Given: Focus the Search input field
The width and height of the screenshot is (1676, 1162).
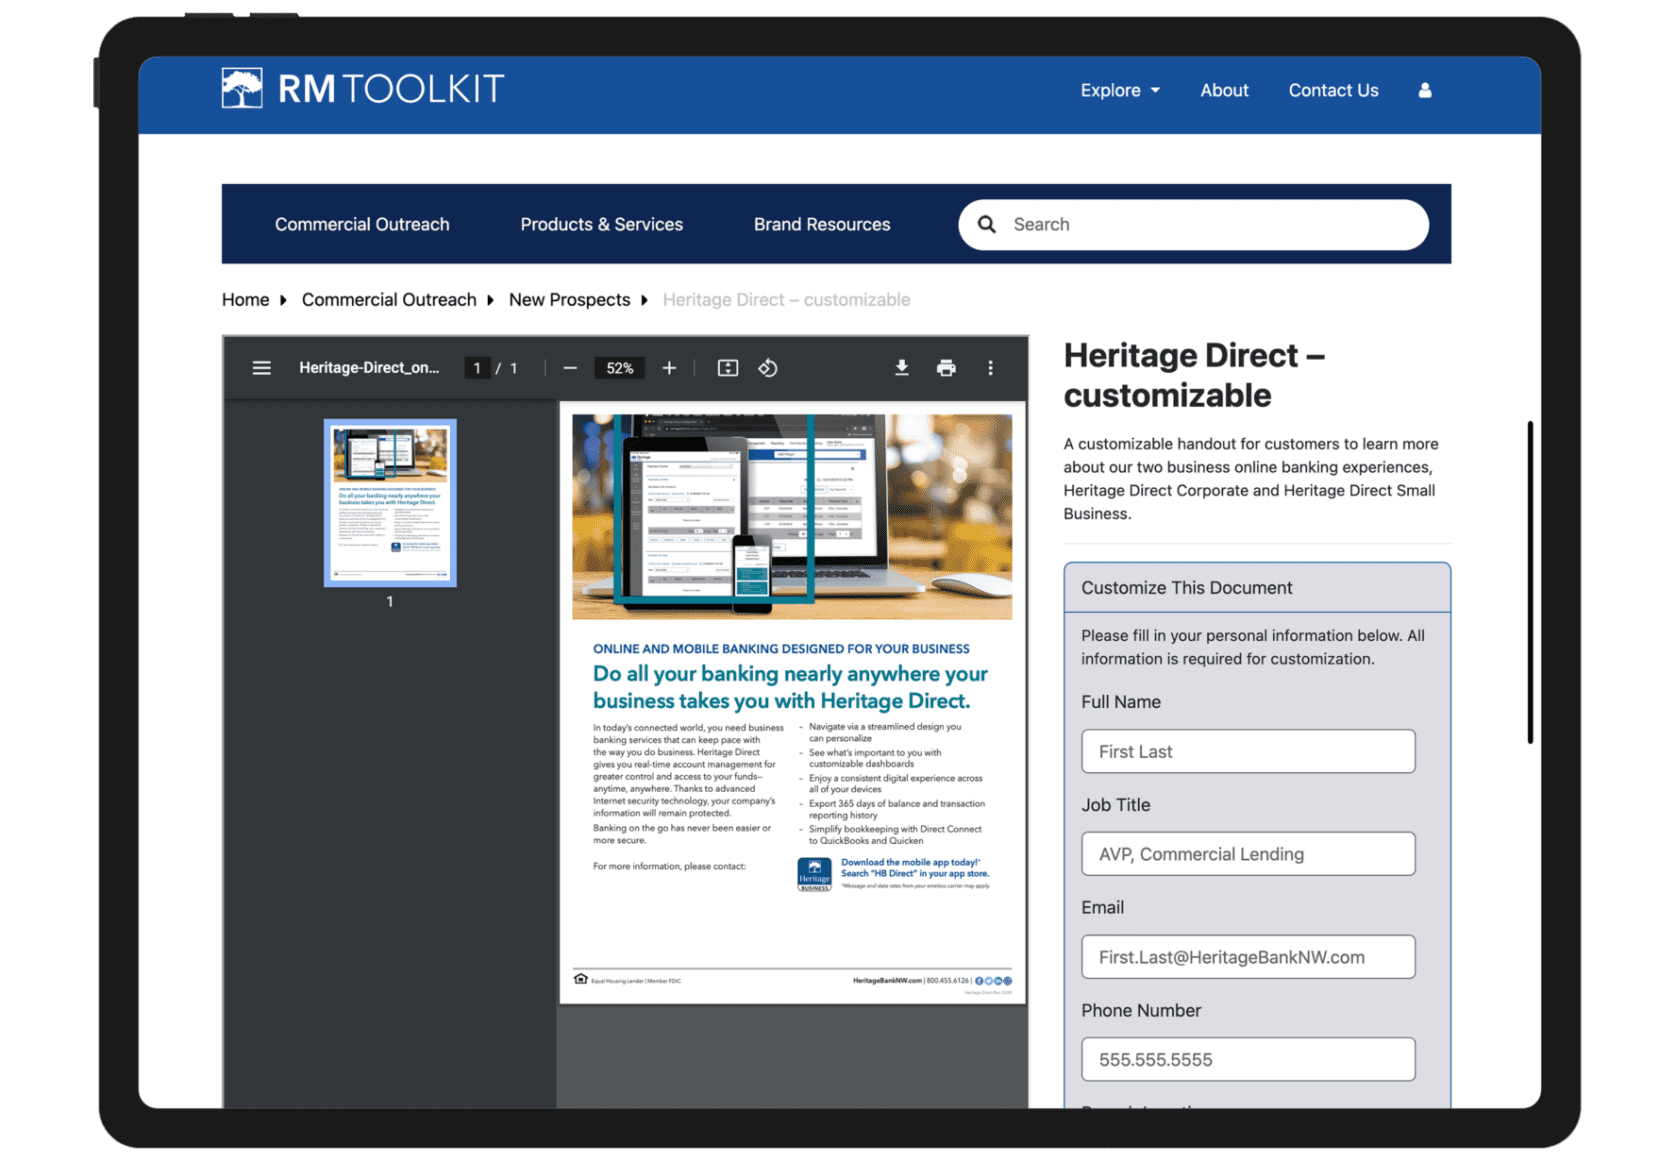Looking at the screenshot, I should pos(1193,224).
